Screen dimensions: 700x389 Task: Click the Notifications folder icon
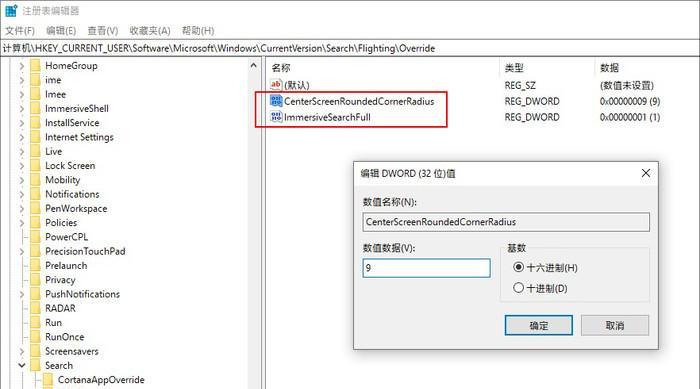pyautogui.click(x=36, y=194)
